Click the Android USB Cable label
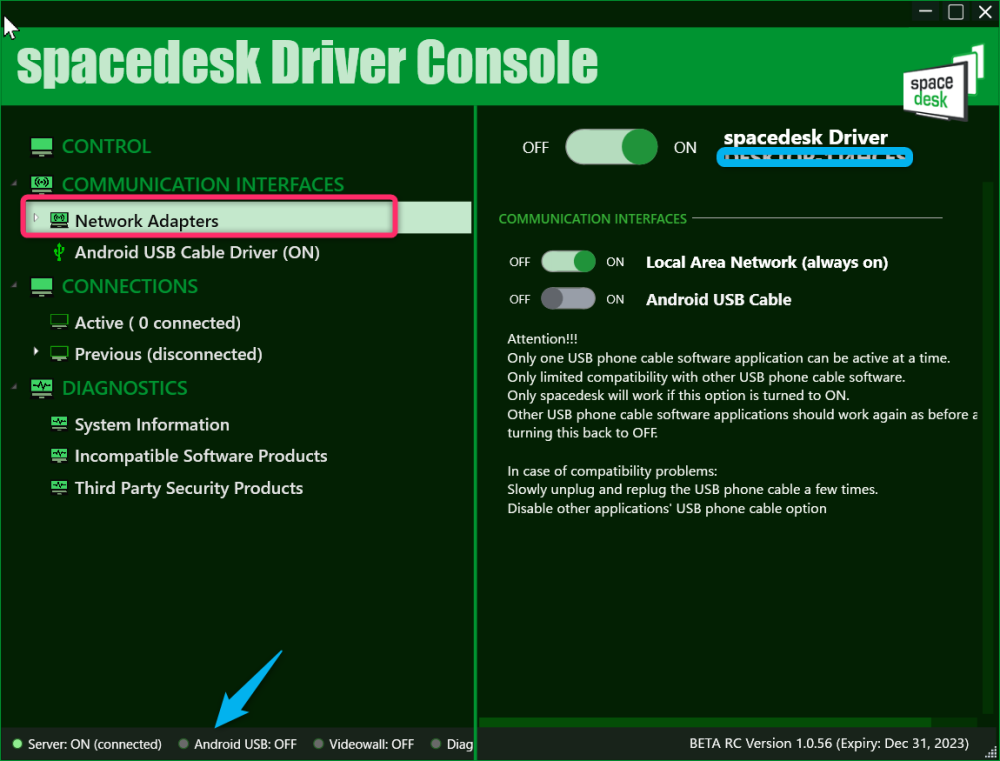This screenshot has width=1000, height=761. pyautogui.click(x=718, y=300)
